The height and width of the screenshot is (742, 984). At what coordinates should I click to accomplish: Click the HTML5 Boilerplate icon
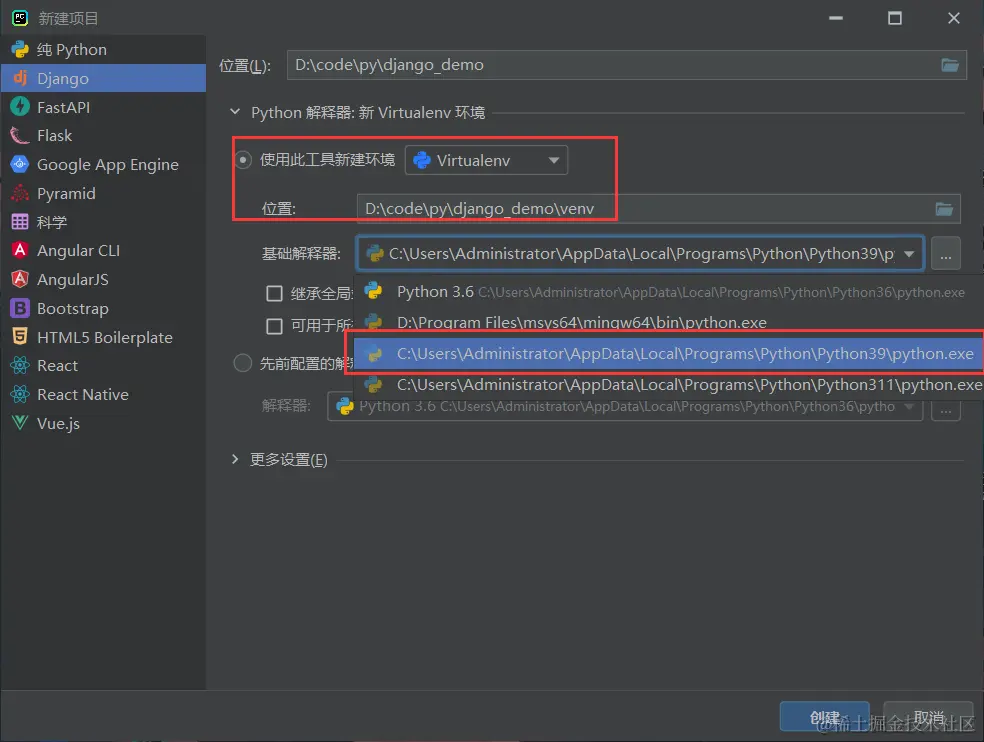[x=20, y=337]
